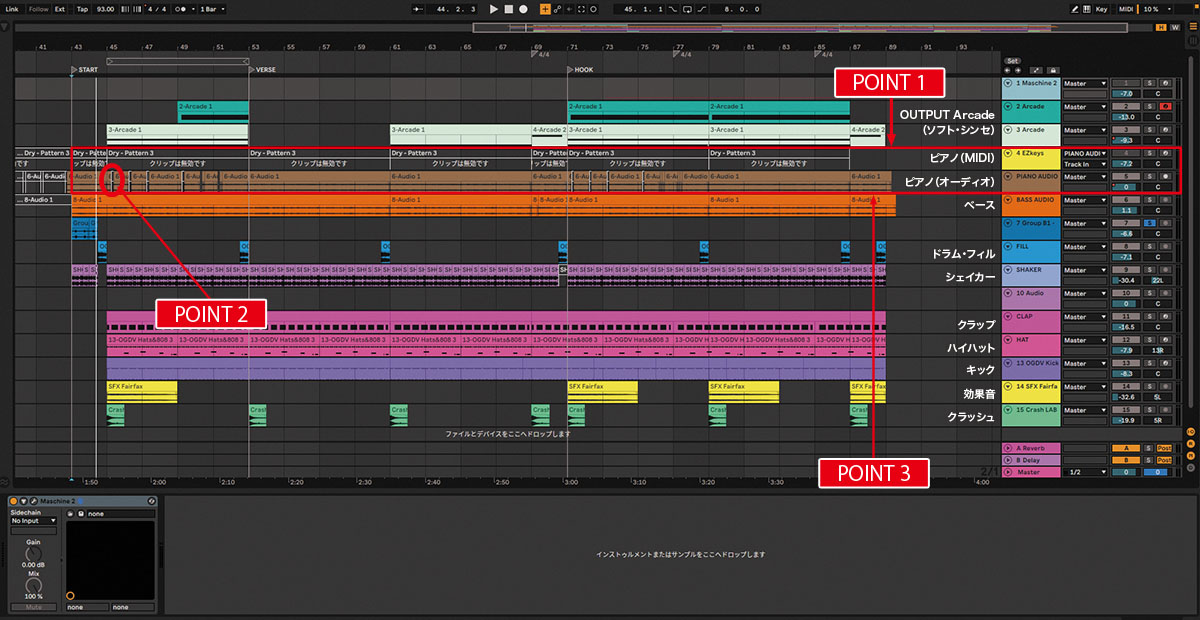Click the Arrangement Record button
Screen dimensions: 1200x620
pos(523,9)
